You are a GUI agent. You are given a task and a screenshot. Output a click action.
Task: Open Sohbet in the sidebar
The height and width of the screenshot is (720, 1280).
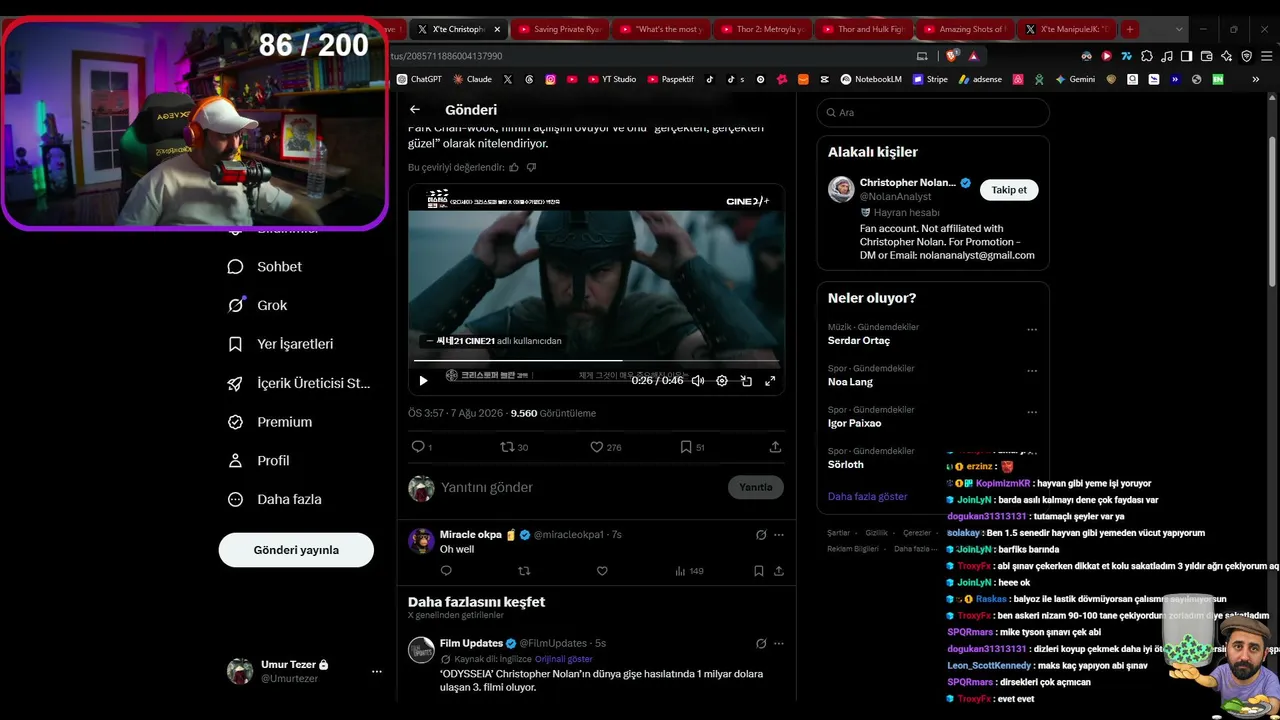pyautogui.click(x=265, y=267)
